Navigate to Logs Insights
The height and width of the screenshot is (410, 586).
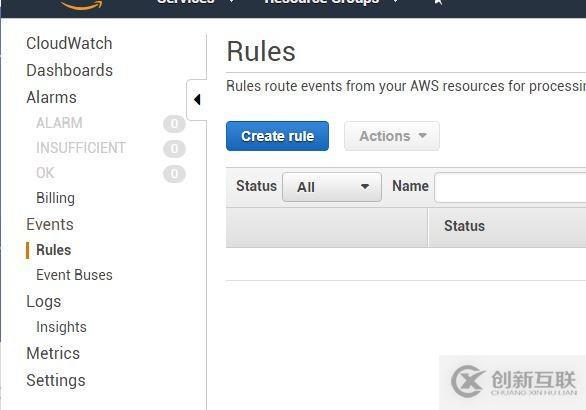point(61,327)
